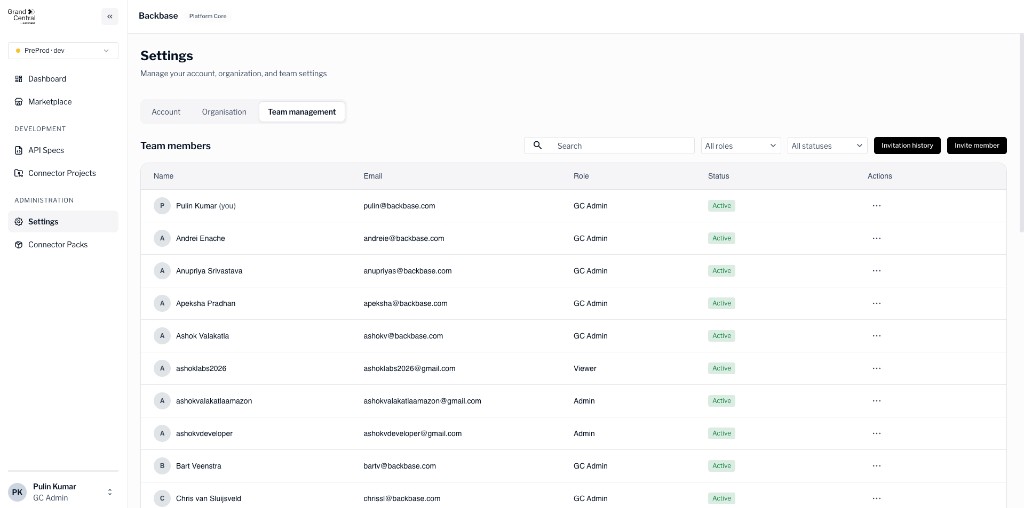Click the Connector Projects icon
1024x508 pixels.
click(18, 173)
